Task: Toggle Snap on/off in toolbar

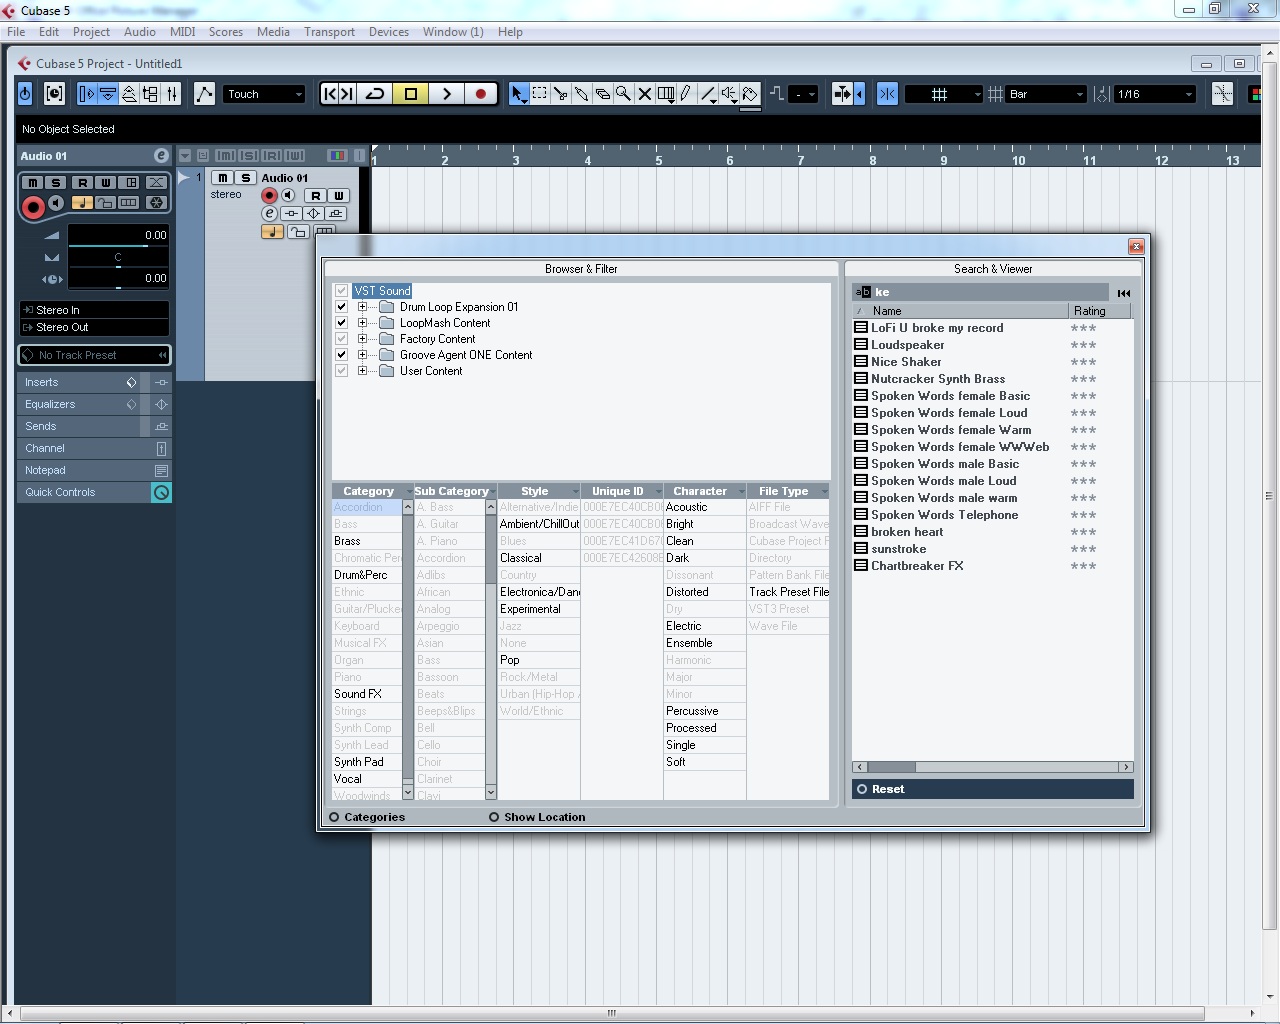Action: point(887,94)
